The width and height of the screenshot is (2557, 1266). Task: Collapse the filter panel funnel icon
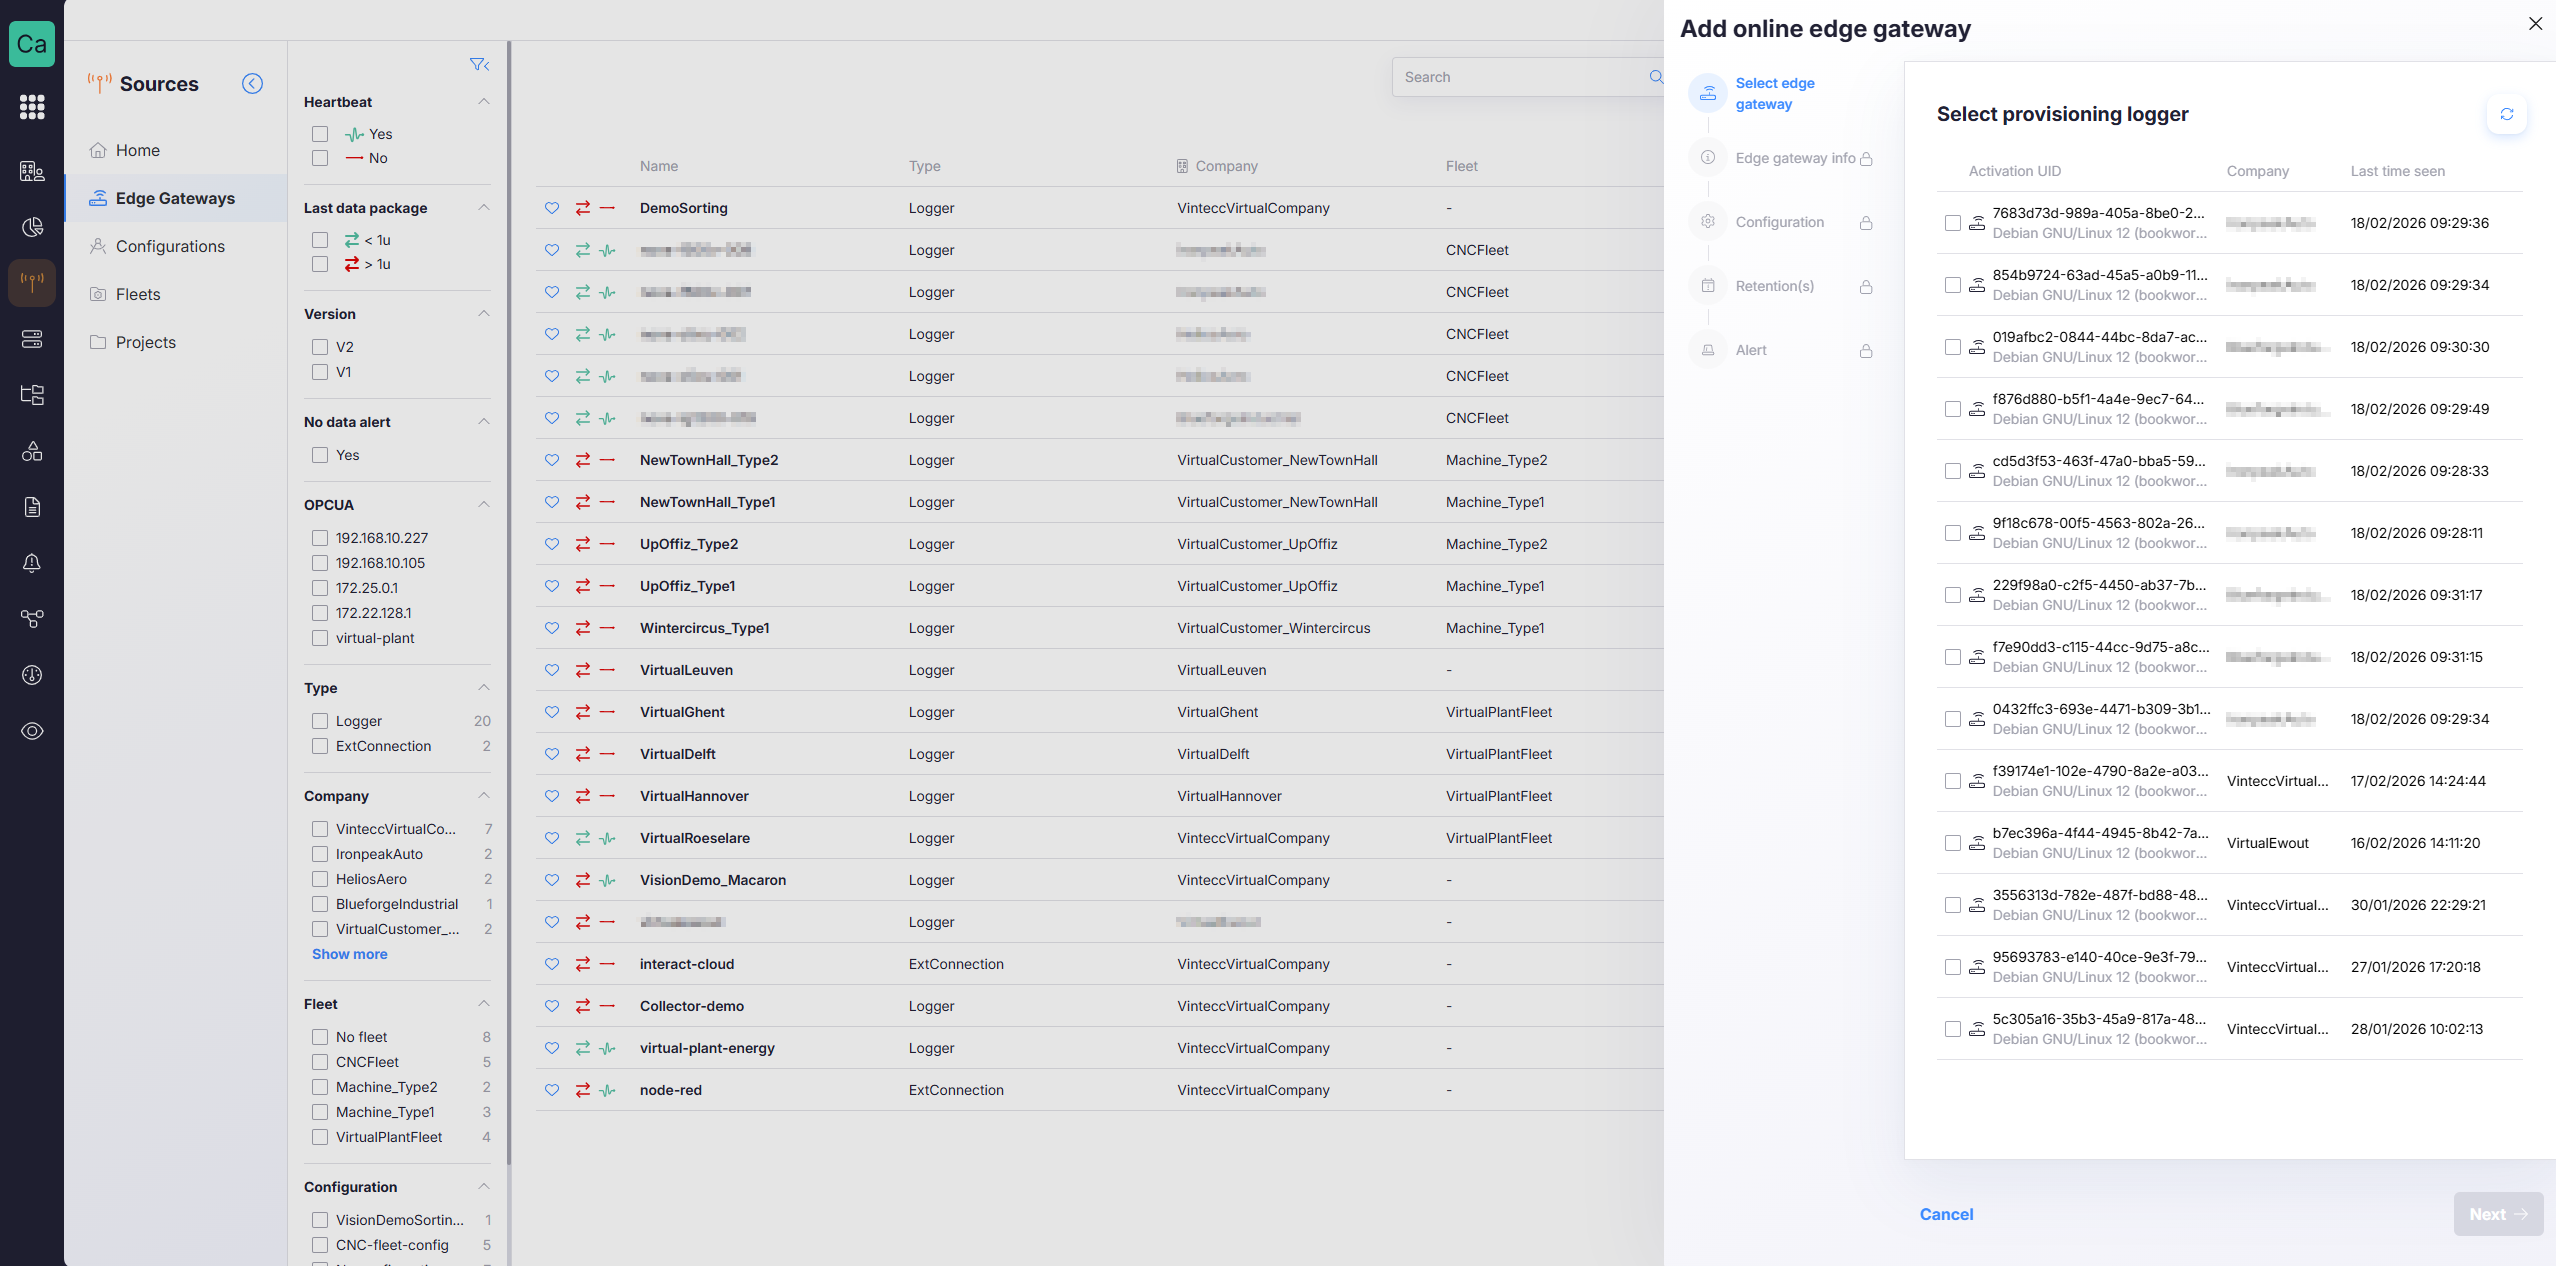479,64
